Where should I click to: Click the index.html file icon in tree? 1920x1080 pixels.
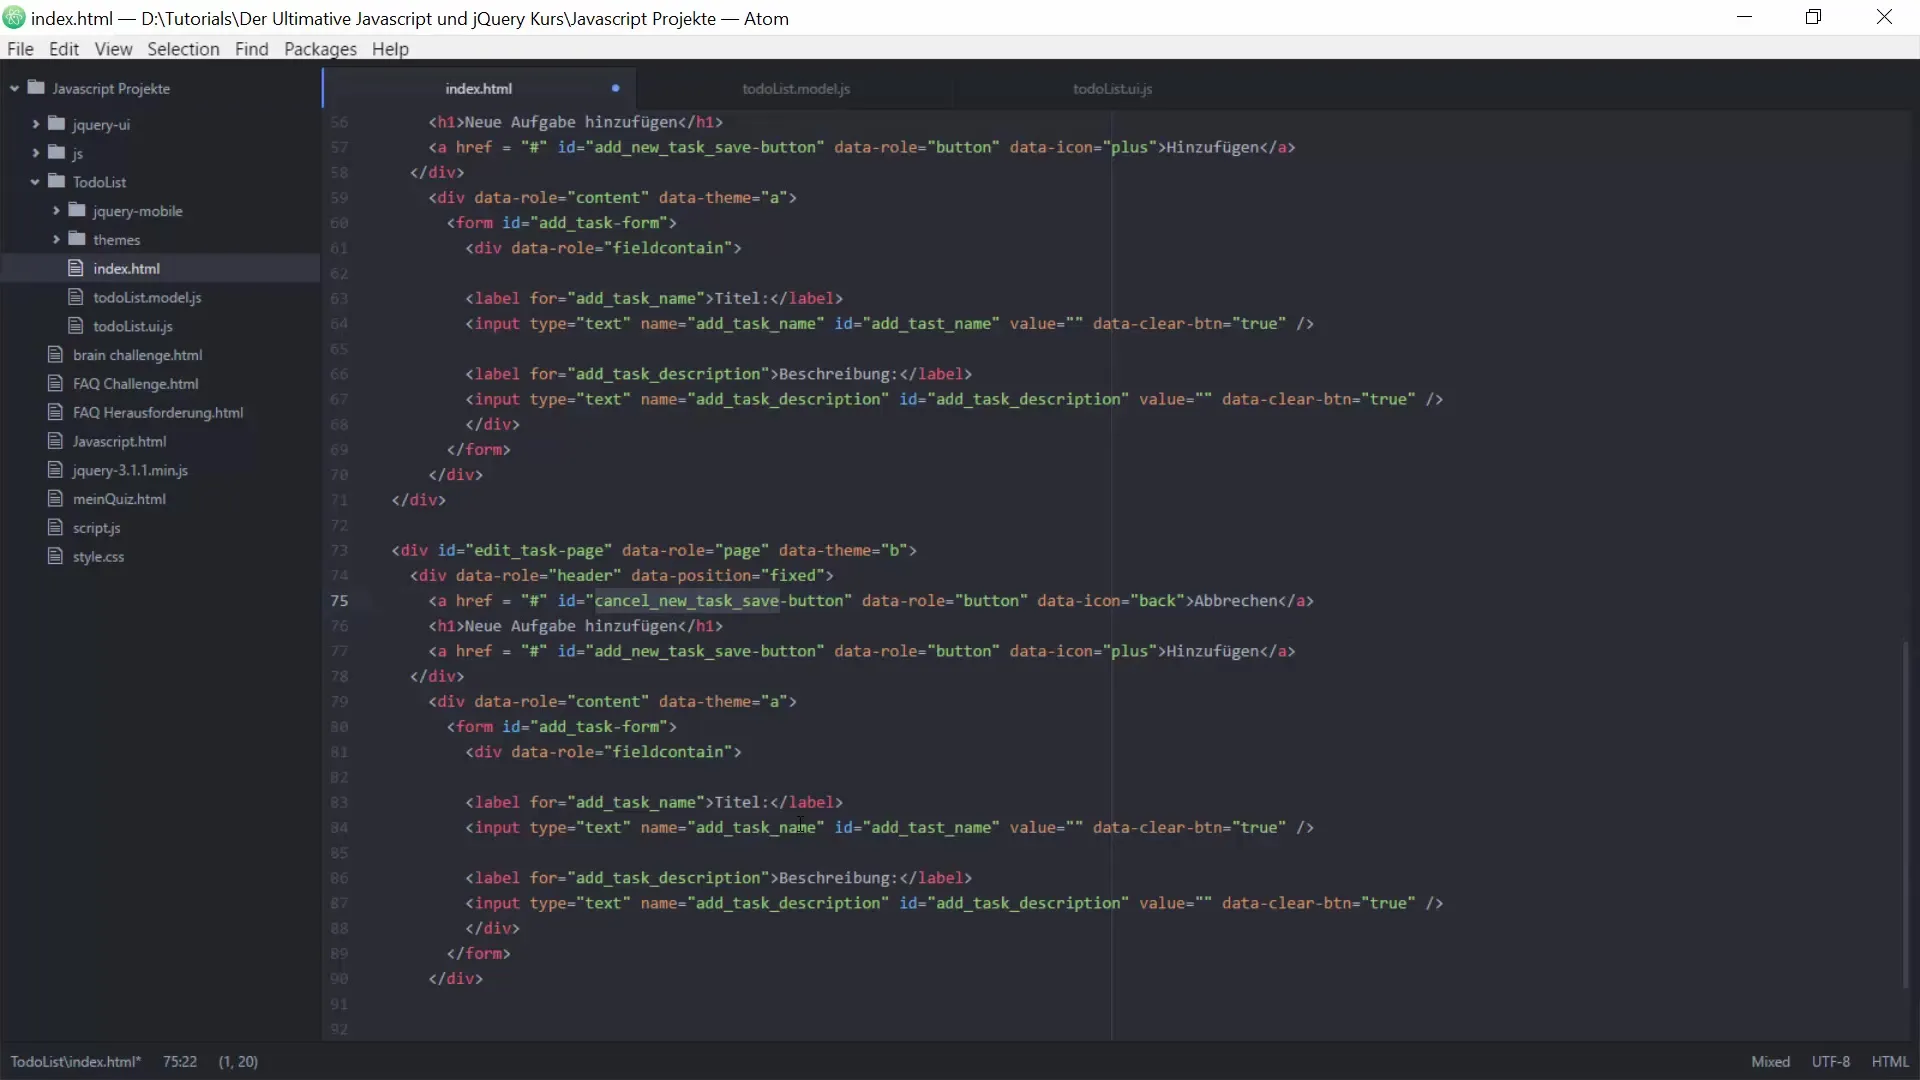pyautogui.click(x=75, y=268)
